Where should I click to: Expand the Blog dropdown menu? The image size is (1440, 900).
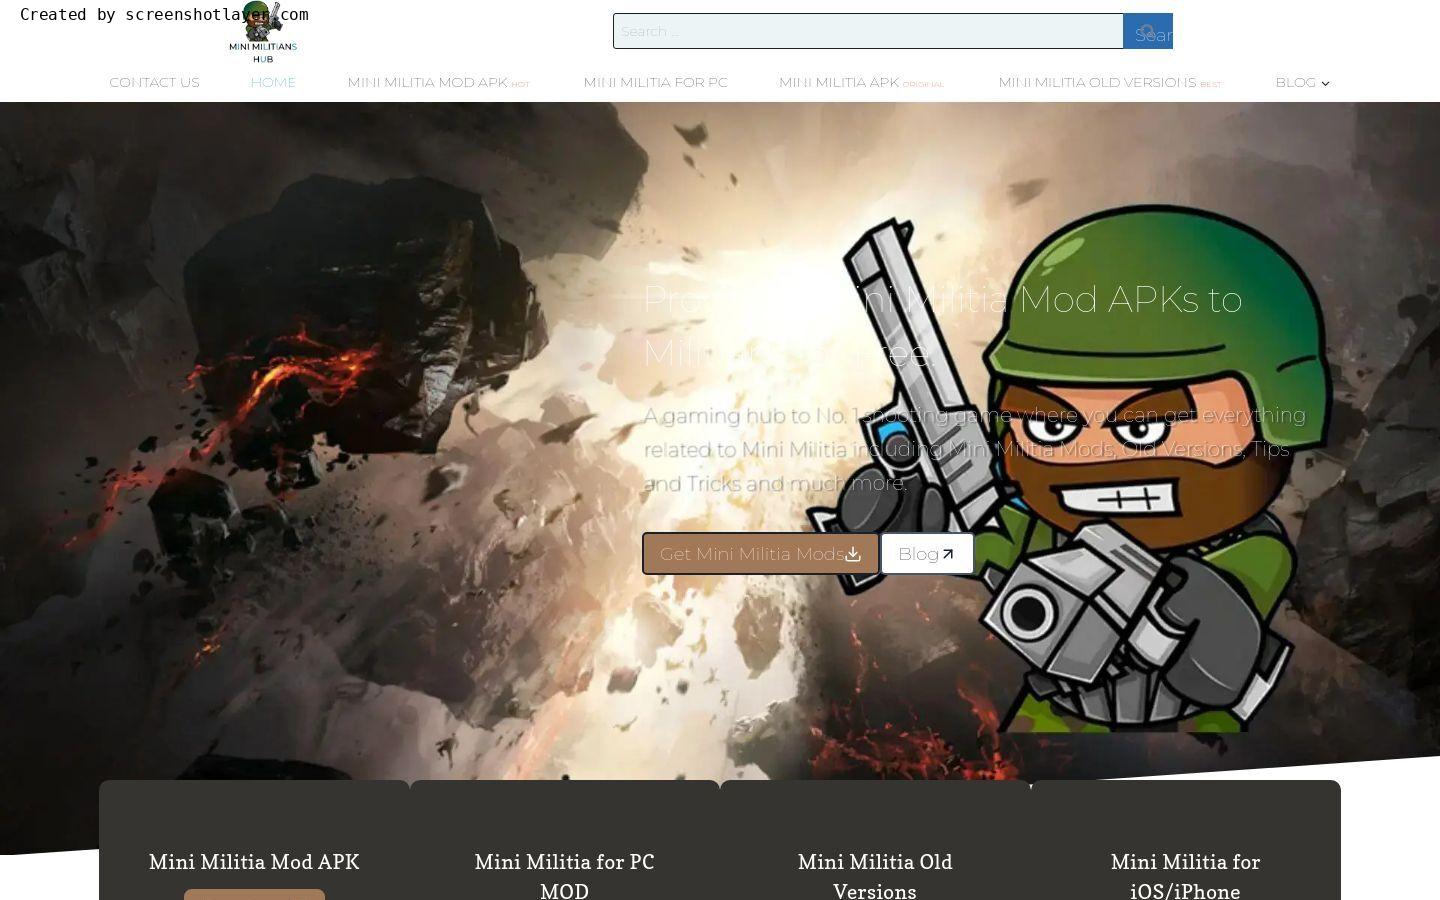pos(1302,82)
